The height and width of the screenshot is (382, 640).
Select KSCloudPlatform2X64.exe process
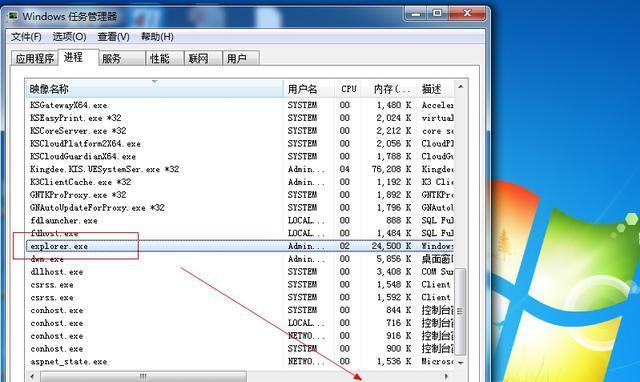pos(239,143)
